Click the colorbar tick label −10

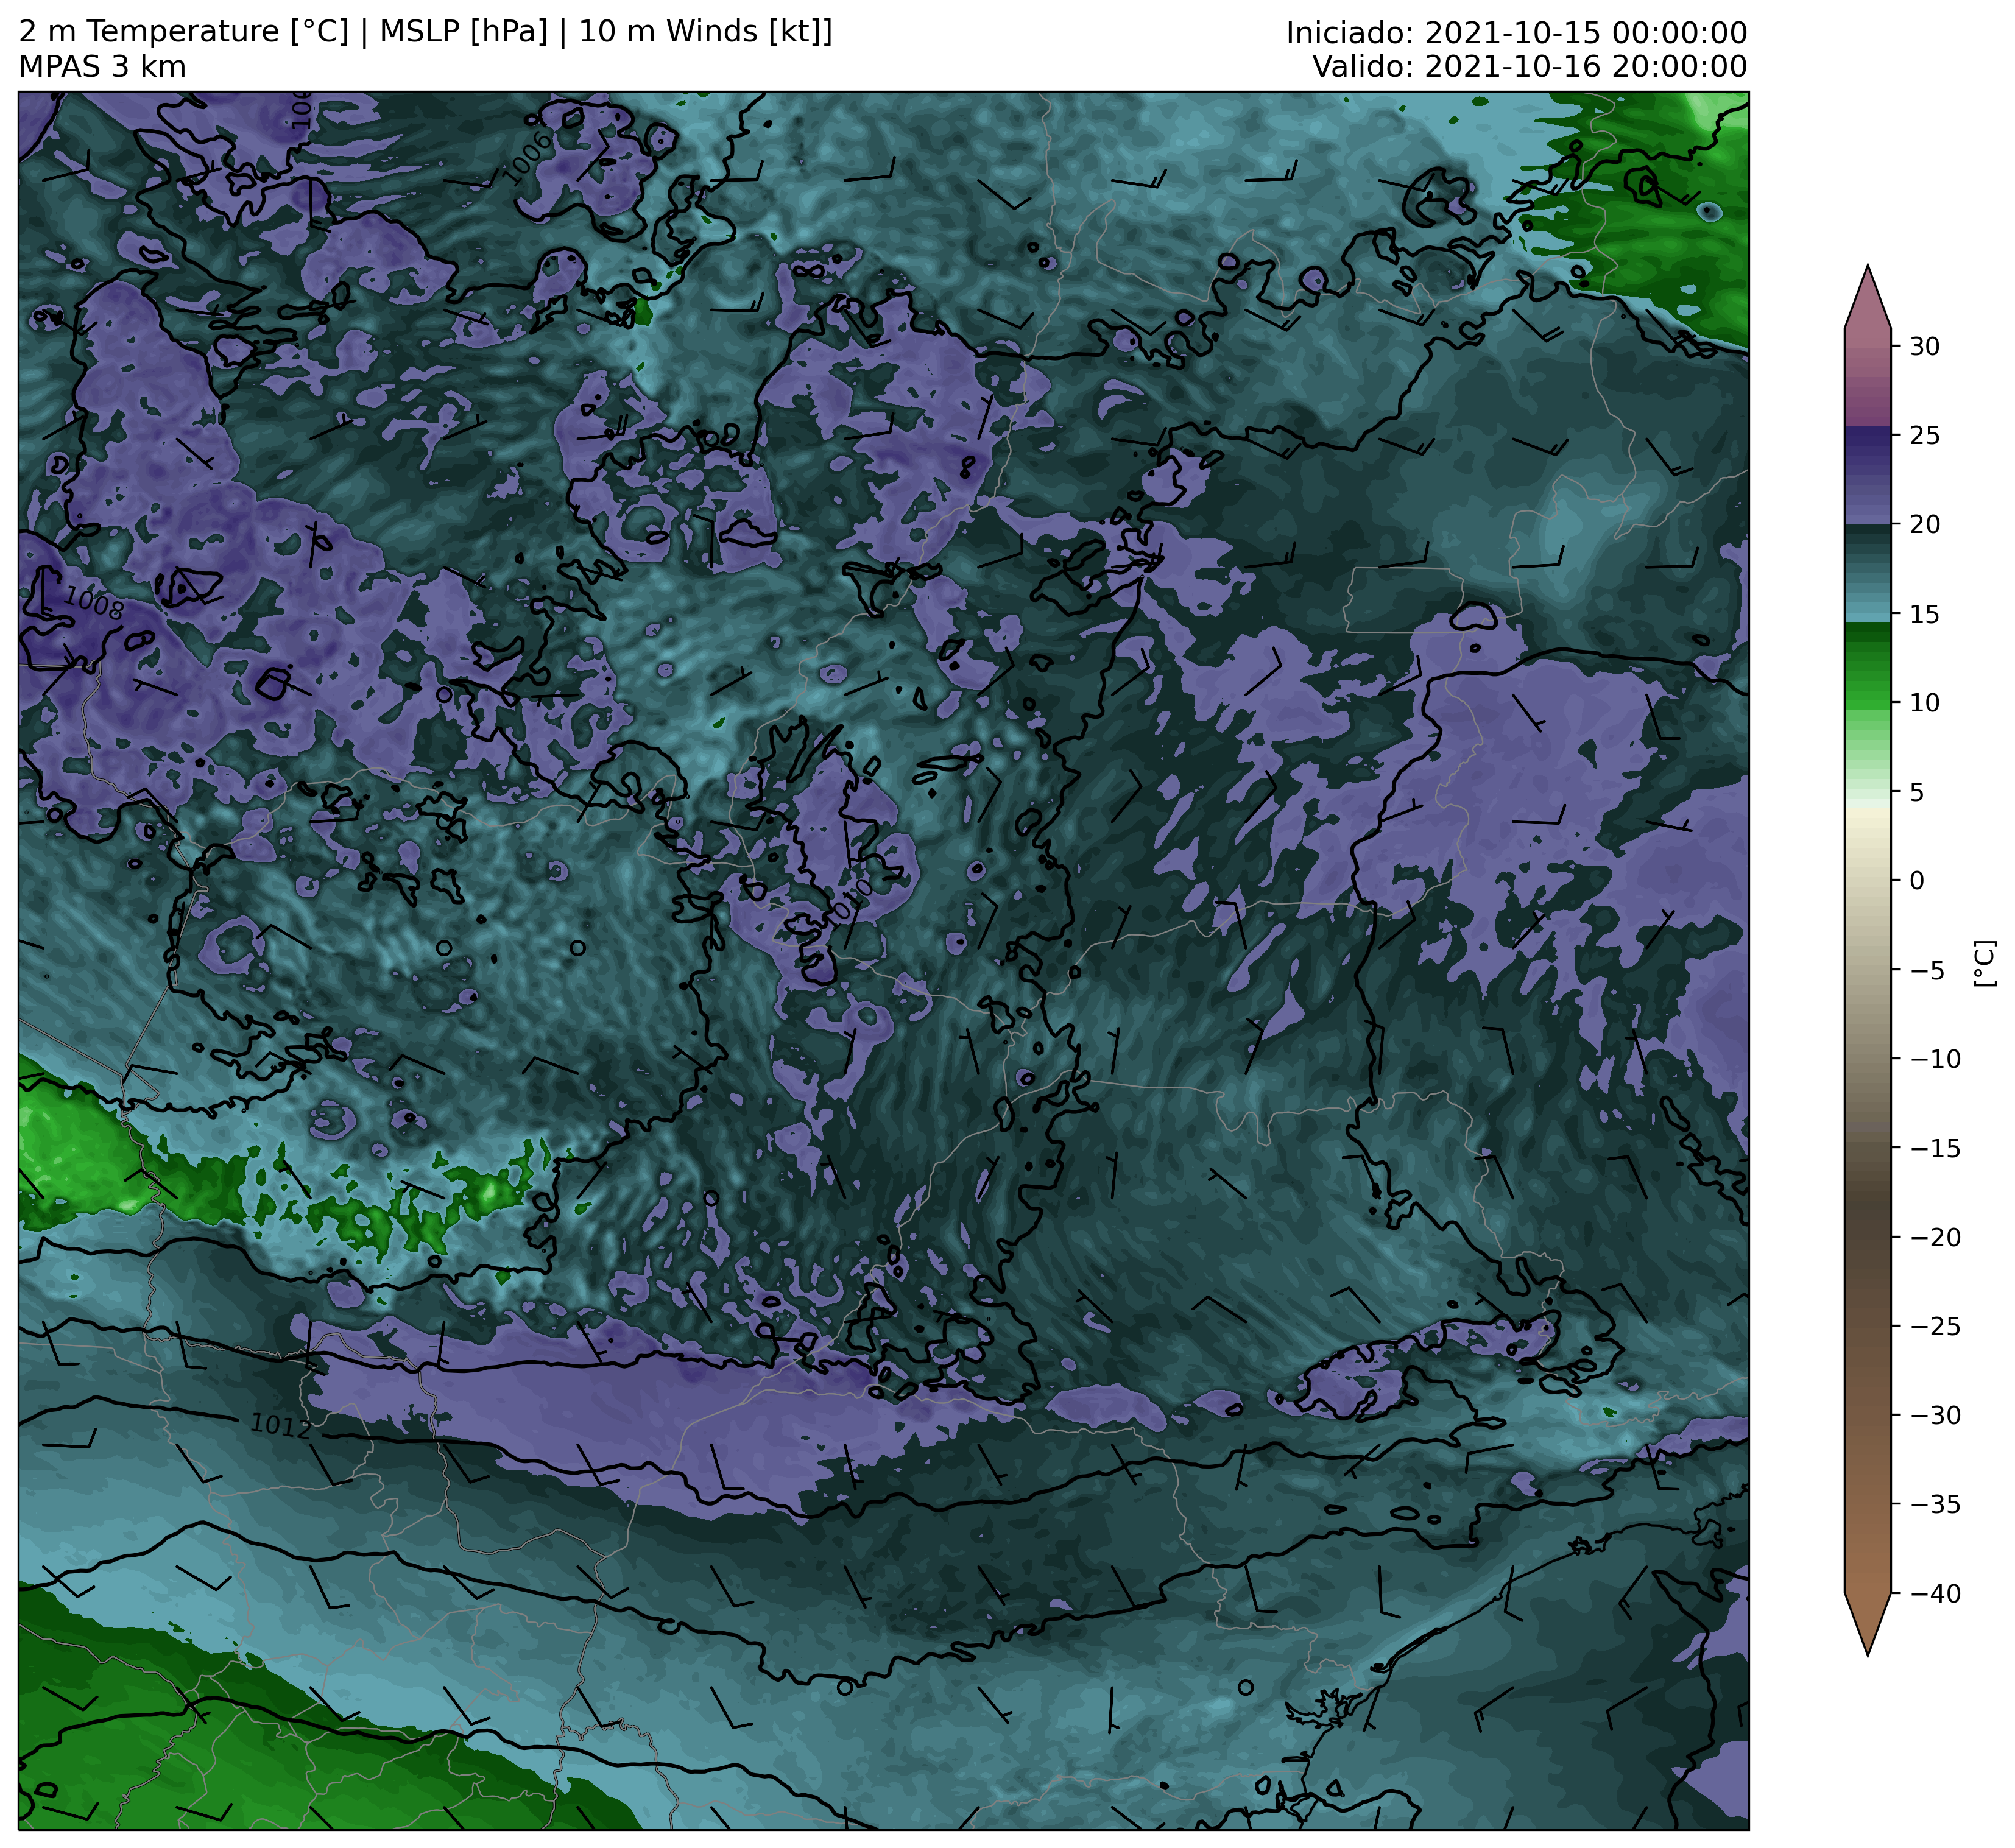click(1934, 1059)
